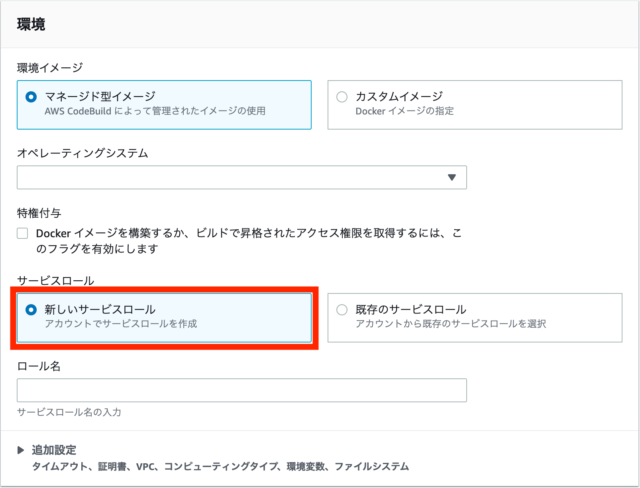Click the 追加設定 subtitle listing タイムアウト, VPC
Image resolution: width=640 pixels, height=488 pixels.
coord(220,466)
